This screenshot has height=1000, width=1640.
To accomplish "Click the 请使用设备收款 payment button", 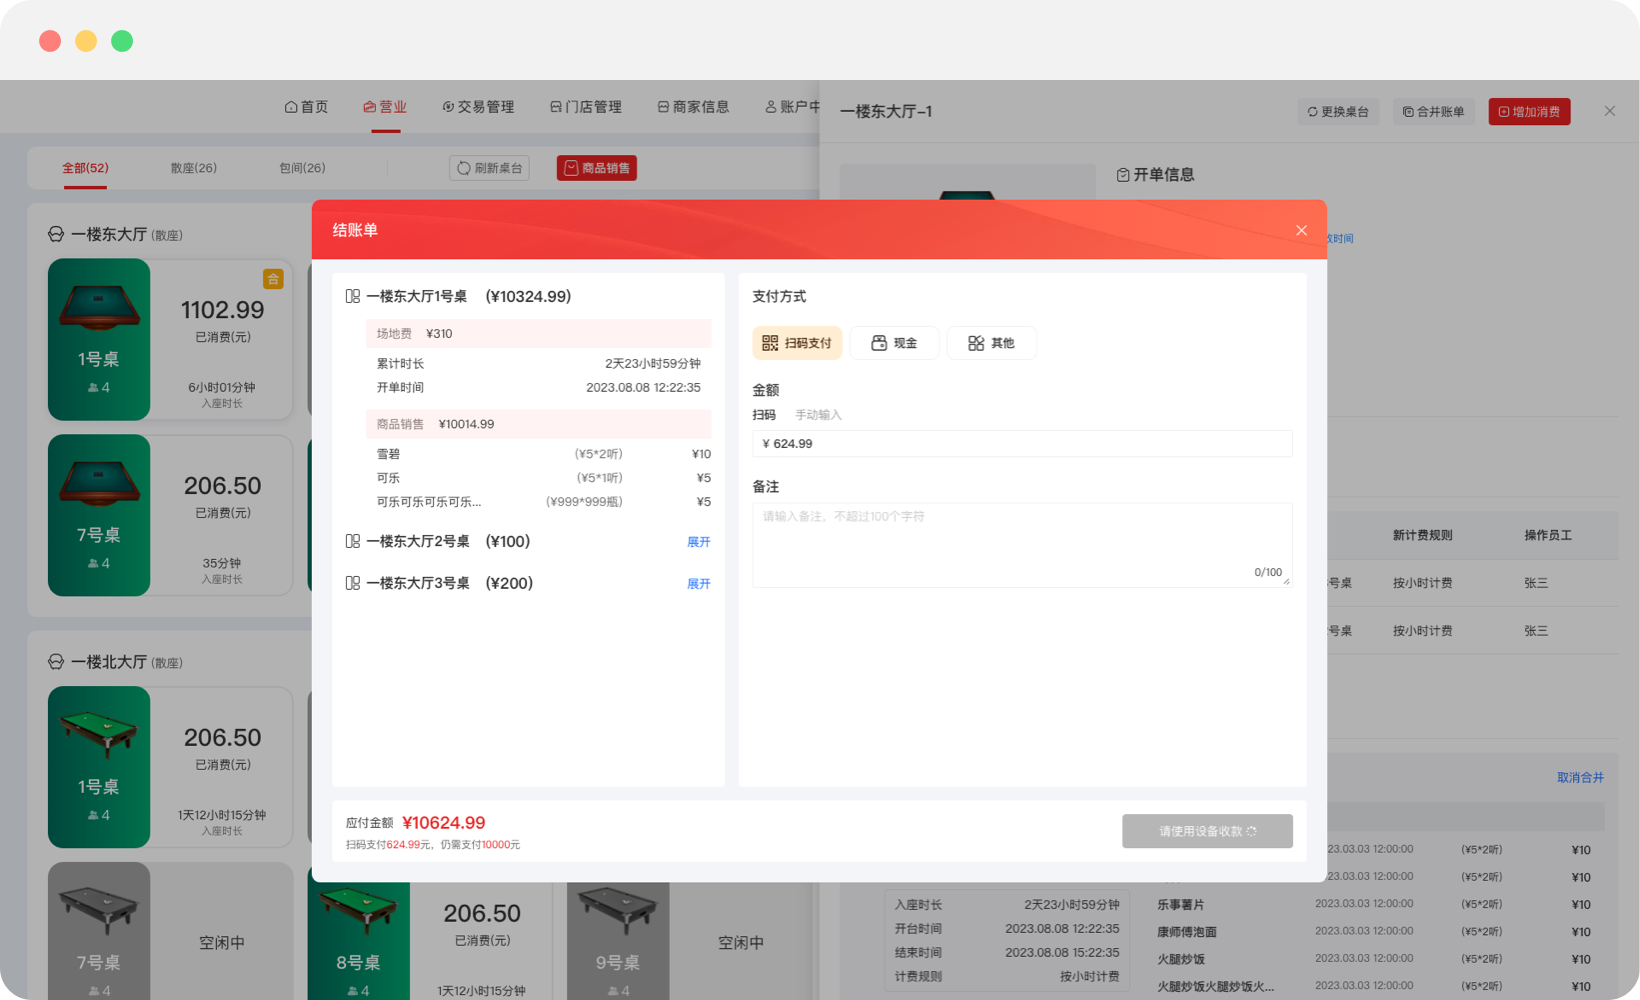I will 1207,831.
